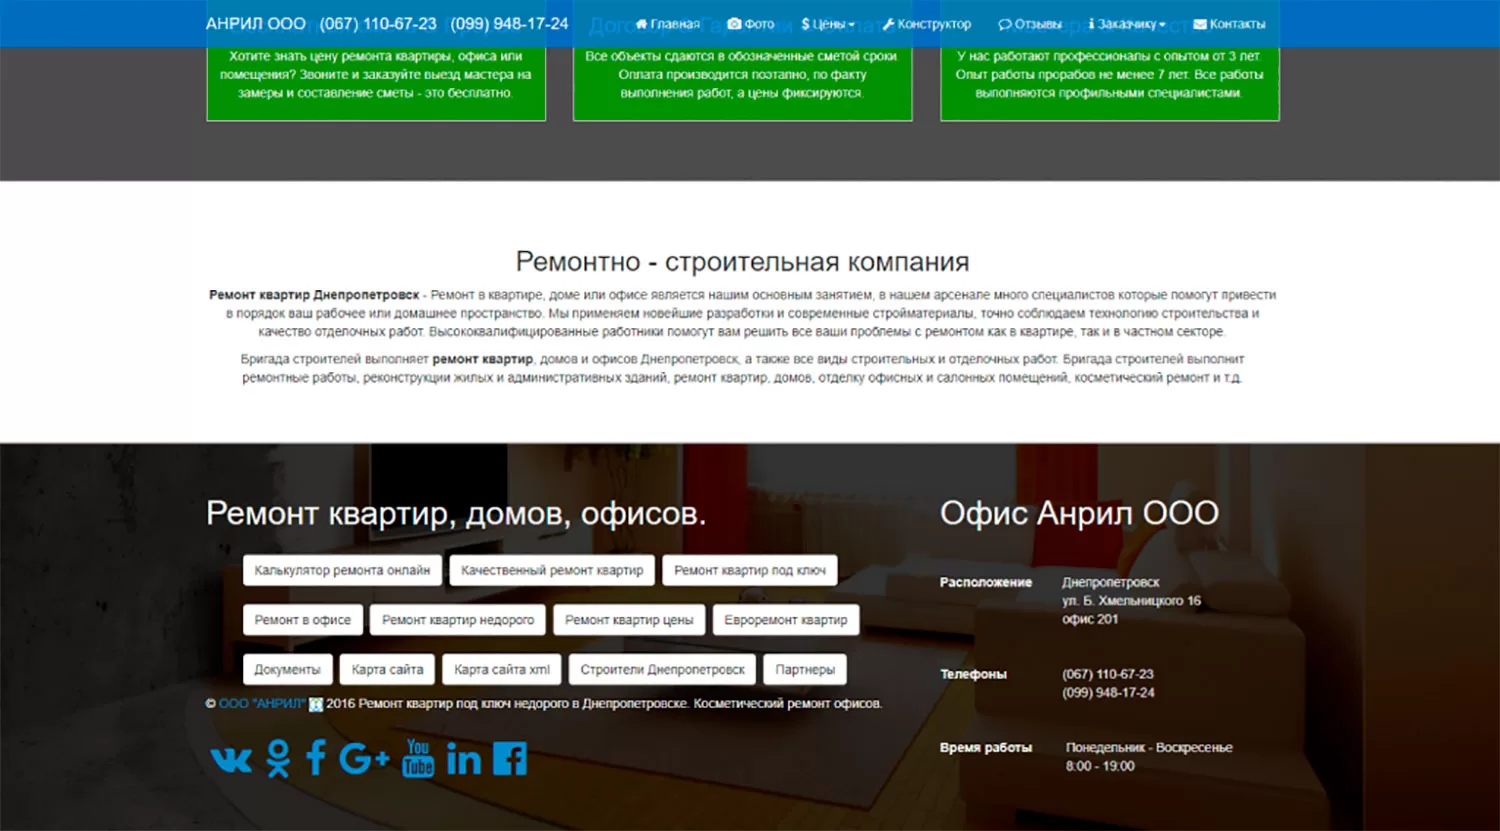Image resolution: width=1500 pixels, height=831 pixels.
Task: Expand the Заказчику dropdown menu
Action: (1127, 24)
